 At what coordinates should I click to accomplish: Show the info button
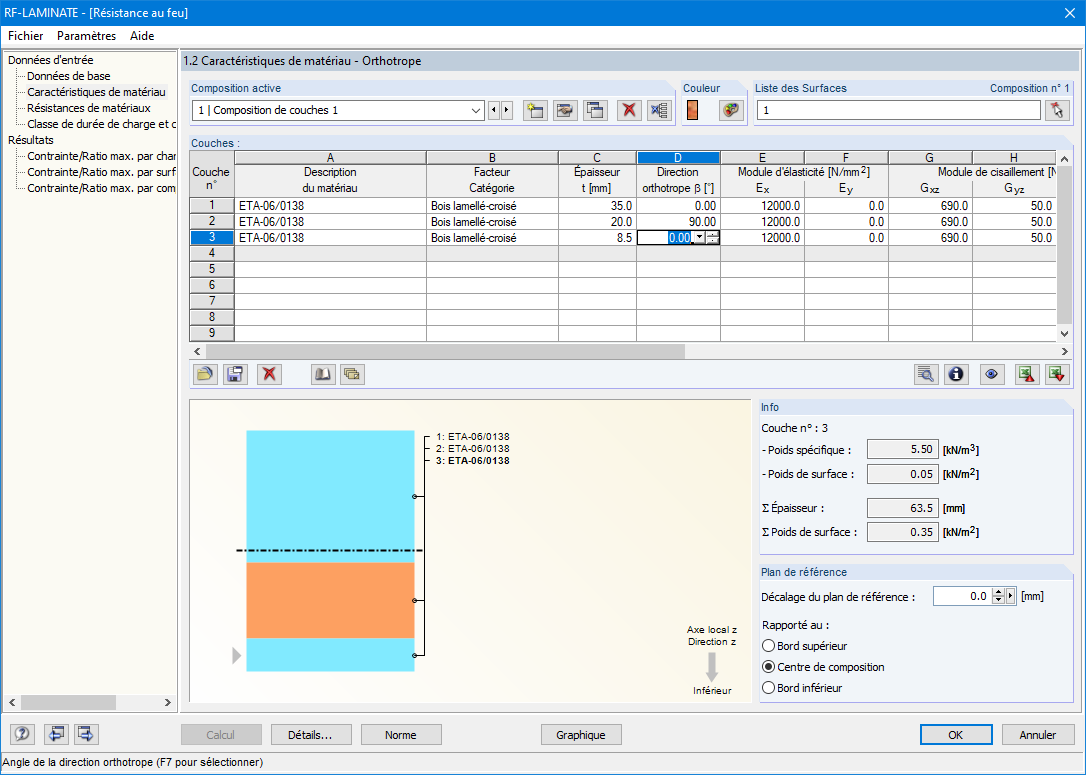(x=956, y=374)
